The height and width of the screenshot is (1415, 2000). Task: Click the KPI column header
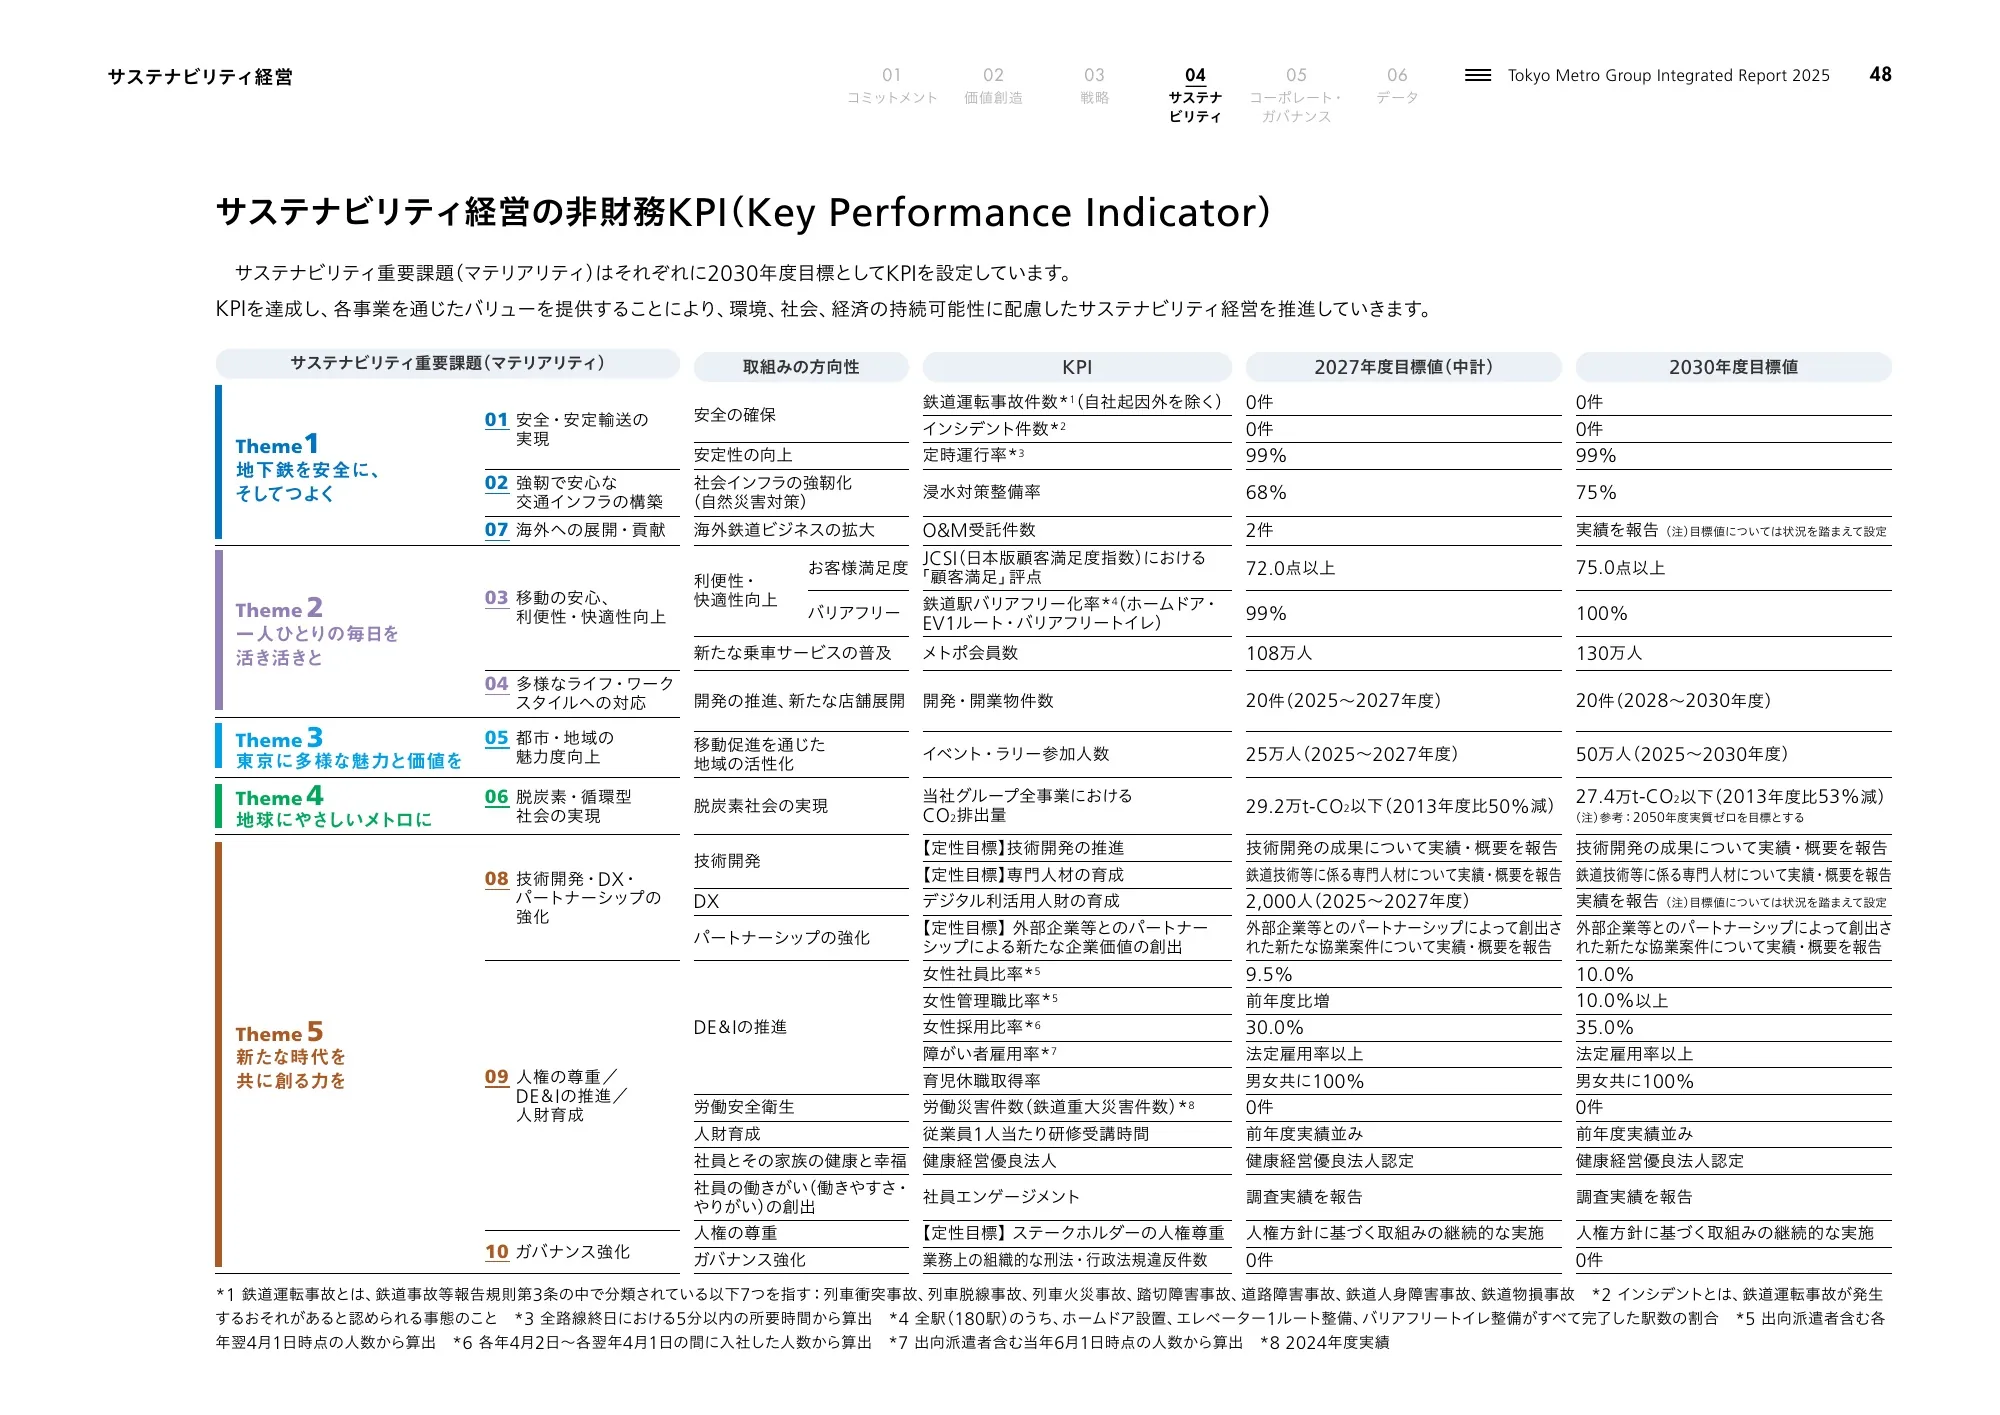click(1077, 367)
